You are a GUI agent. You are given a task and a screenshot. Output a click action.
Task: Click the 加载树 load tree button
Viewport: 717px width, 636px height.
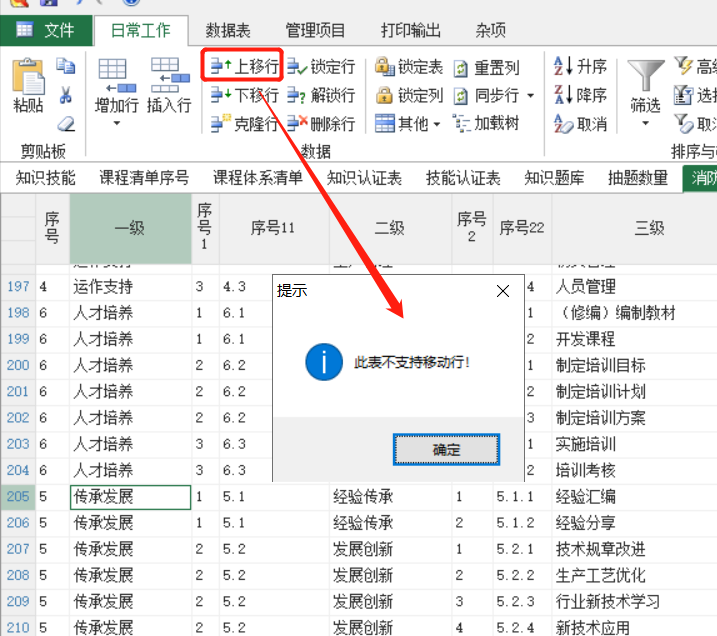coord(486,124)
